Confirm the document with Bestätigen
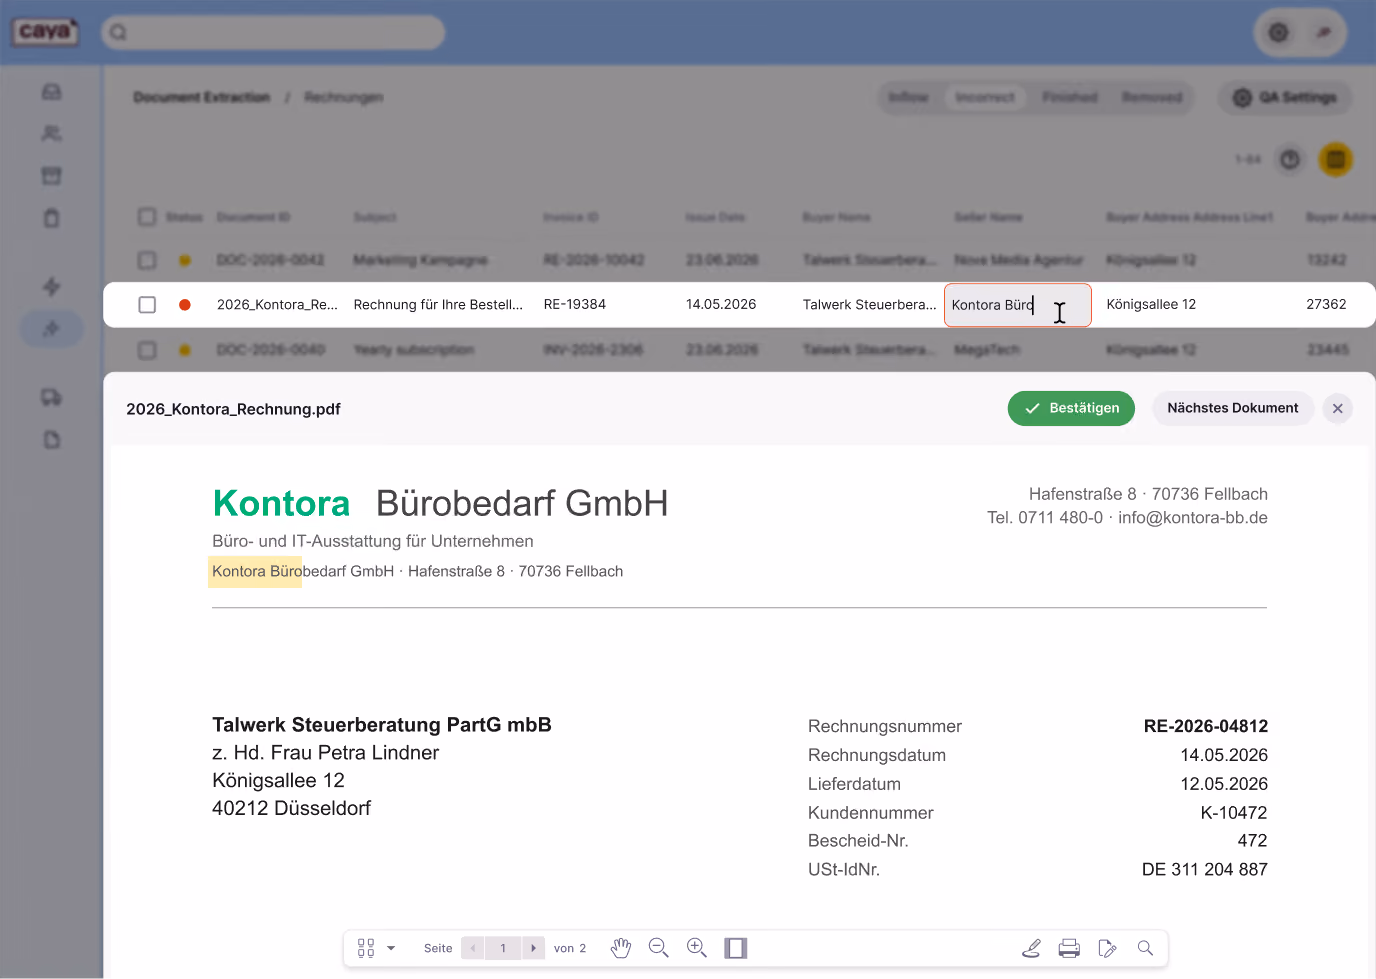The width and height of the screenshot is (1376, 979). click(x=1071, y=408)
